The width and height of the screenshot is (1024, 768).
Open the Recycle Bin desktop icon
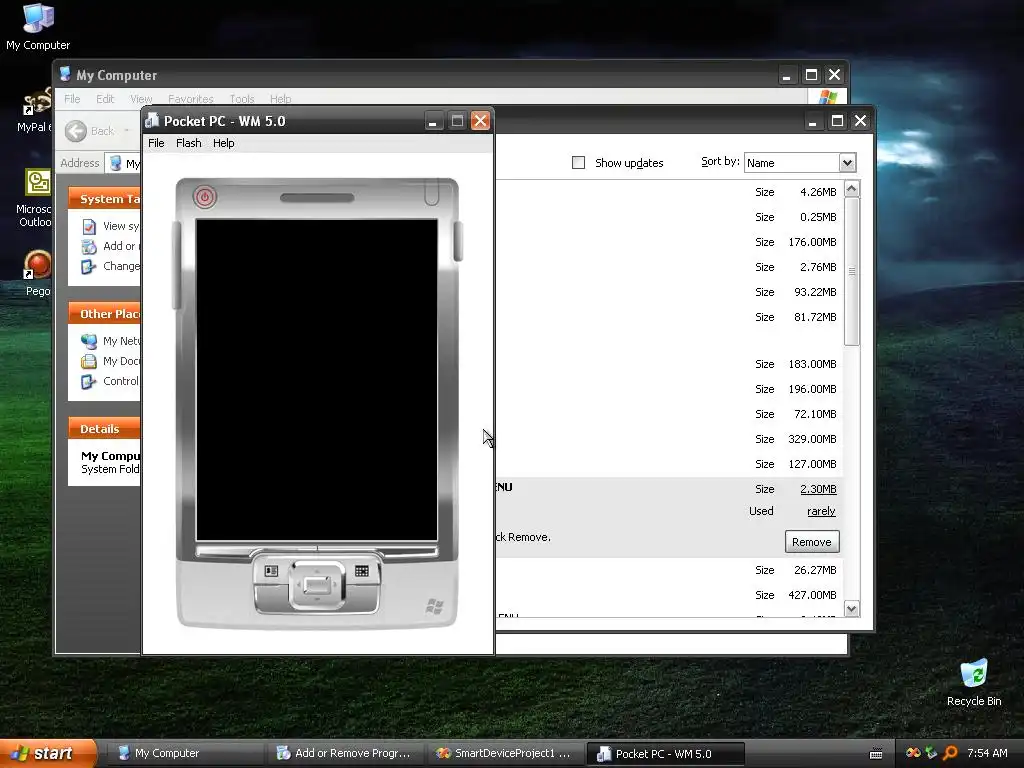tap(974, 683)
